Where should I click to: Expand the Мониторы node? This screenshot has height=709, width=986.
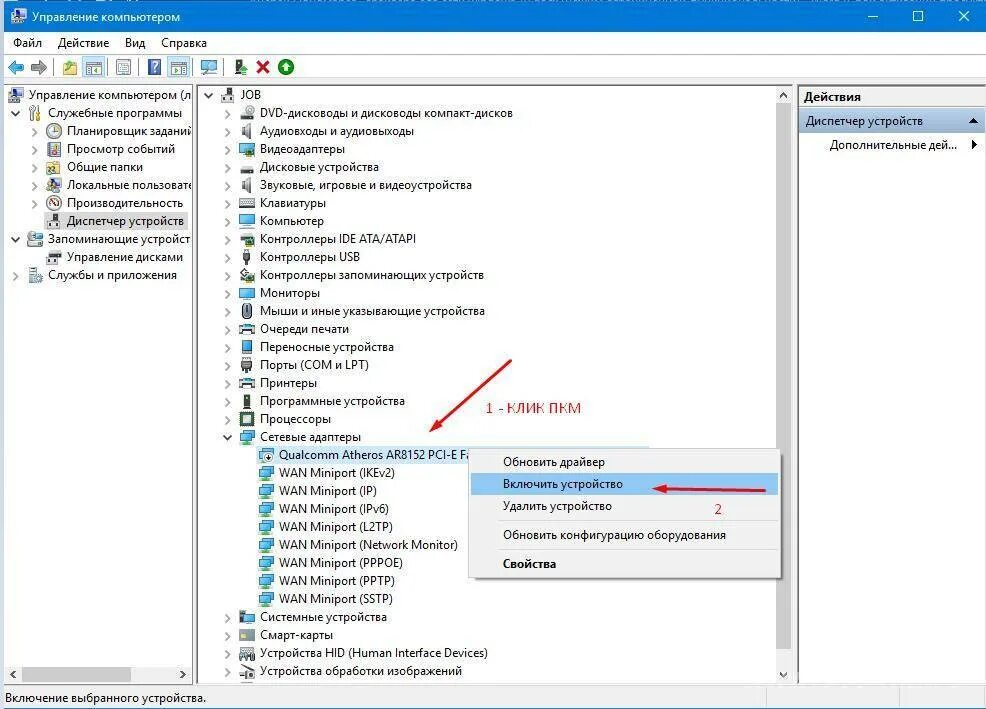coord(228,293)
